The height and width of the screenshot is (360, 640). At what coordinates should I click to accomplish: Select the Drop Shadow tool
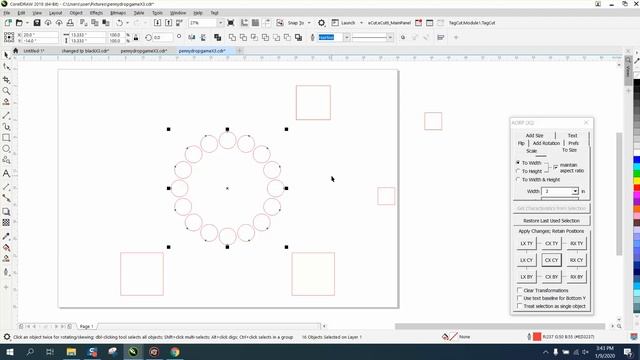[x=6, y=211]
